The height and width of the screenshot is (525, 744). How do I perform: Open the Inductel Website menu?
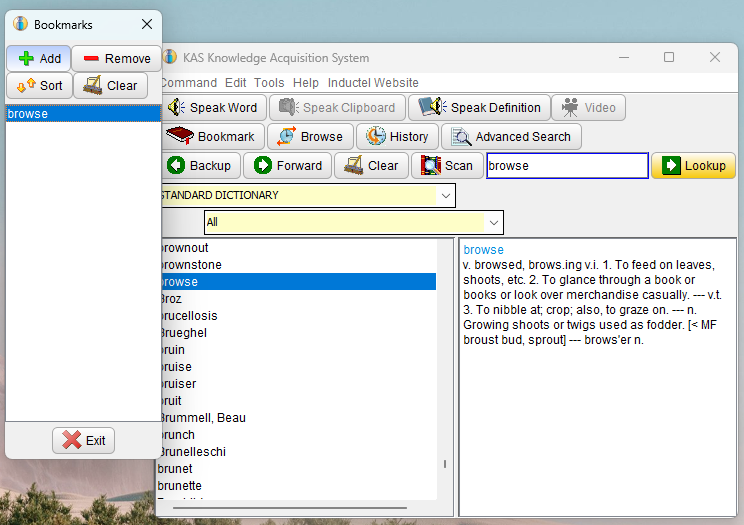click(373, 83)
